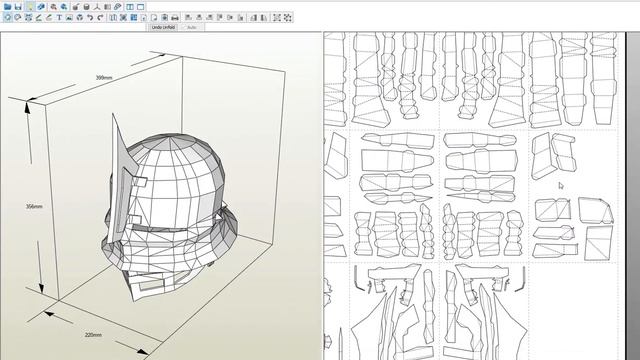Screen dimensions: 640x360
Task: Click the image insert picture icon
Action: coord(69,18)
